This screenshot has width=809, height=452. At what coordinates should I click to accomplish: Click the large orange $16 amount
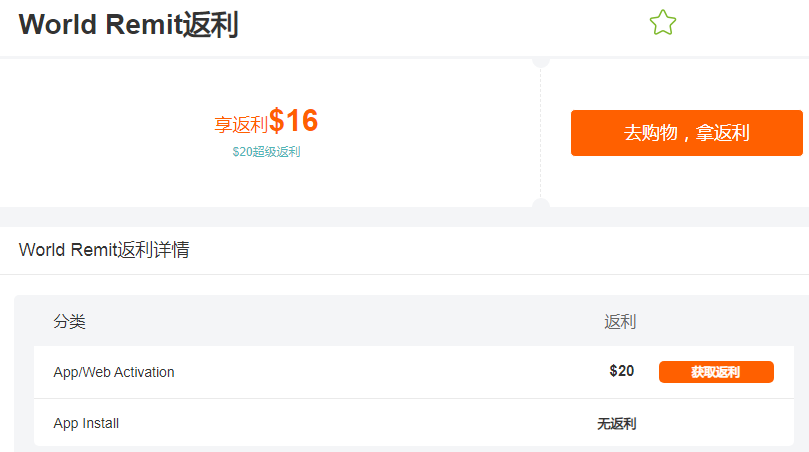point(293,121)
